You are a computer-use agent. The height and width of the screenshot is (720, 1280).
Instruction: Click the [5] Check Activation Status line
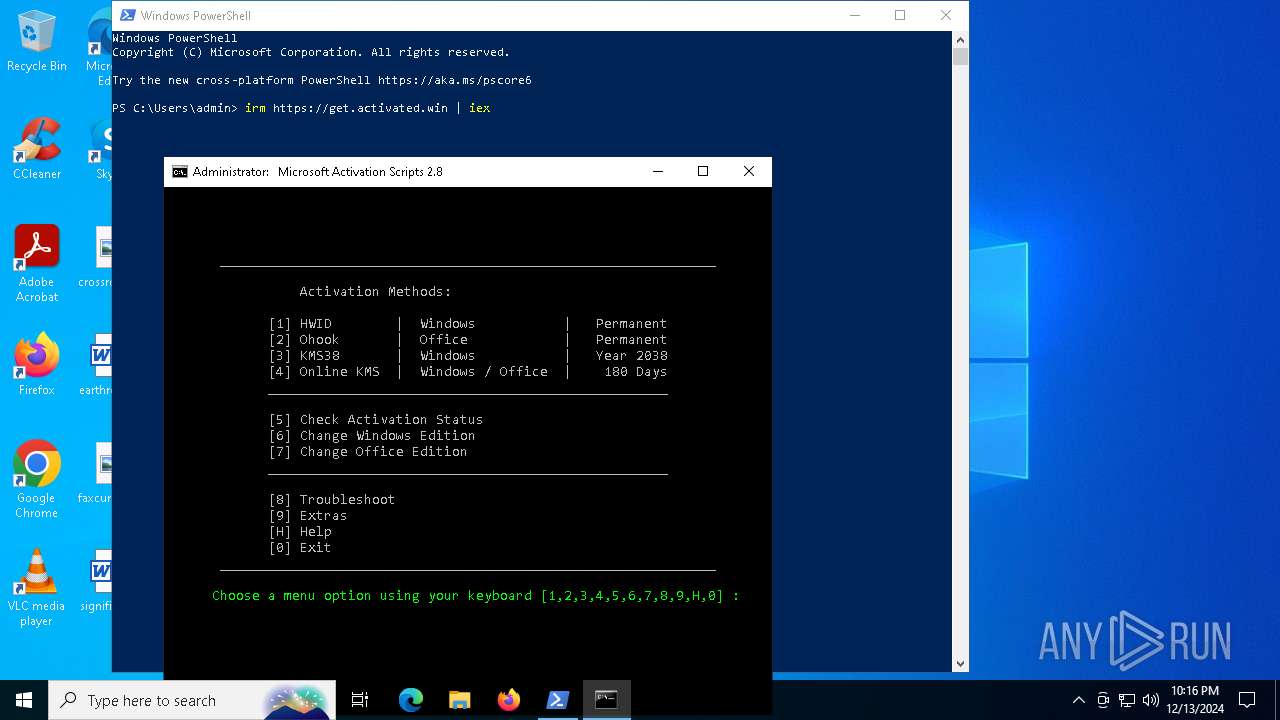tap(376, 420)
